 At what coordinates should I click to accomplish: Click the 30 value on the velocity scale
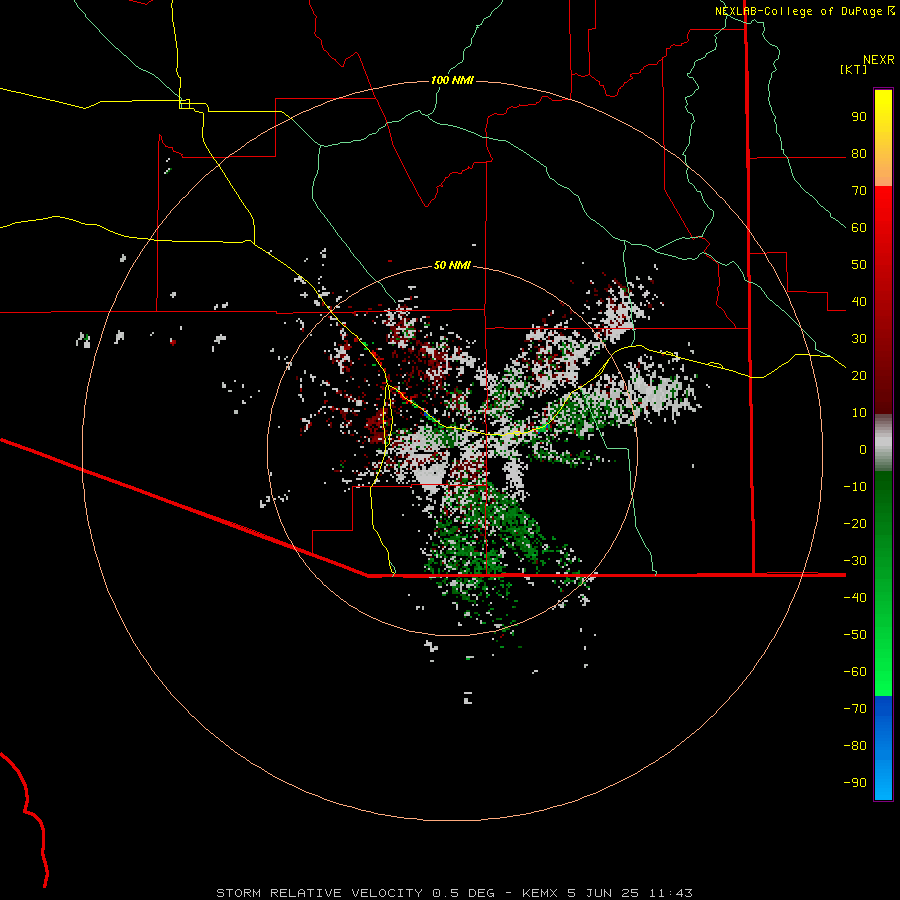[859, 339]
